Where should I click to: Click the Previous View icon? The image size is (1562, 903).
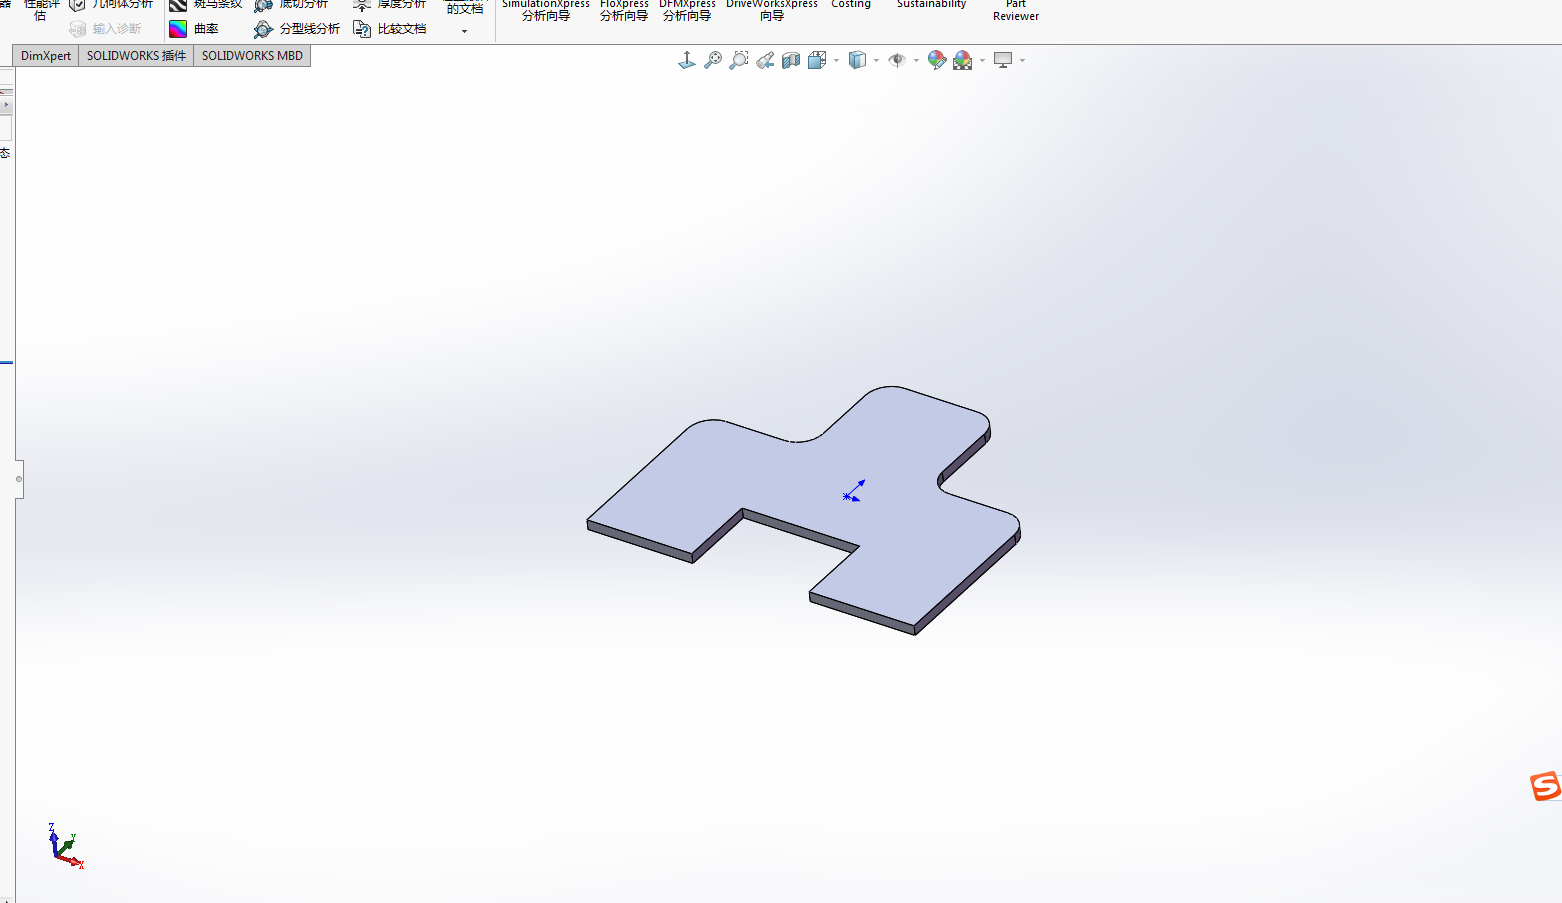765,61
